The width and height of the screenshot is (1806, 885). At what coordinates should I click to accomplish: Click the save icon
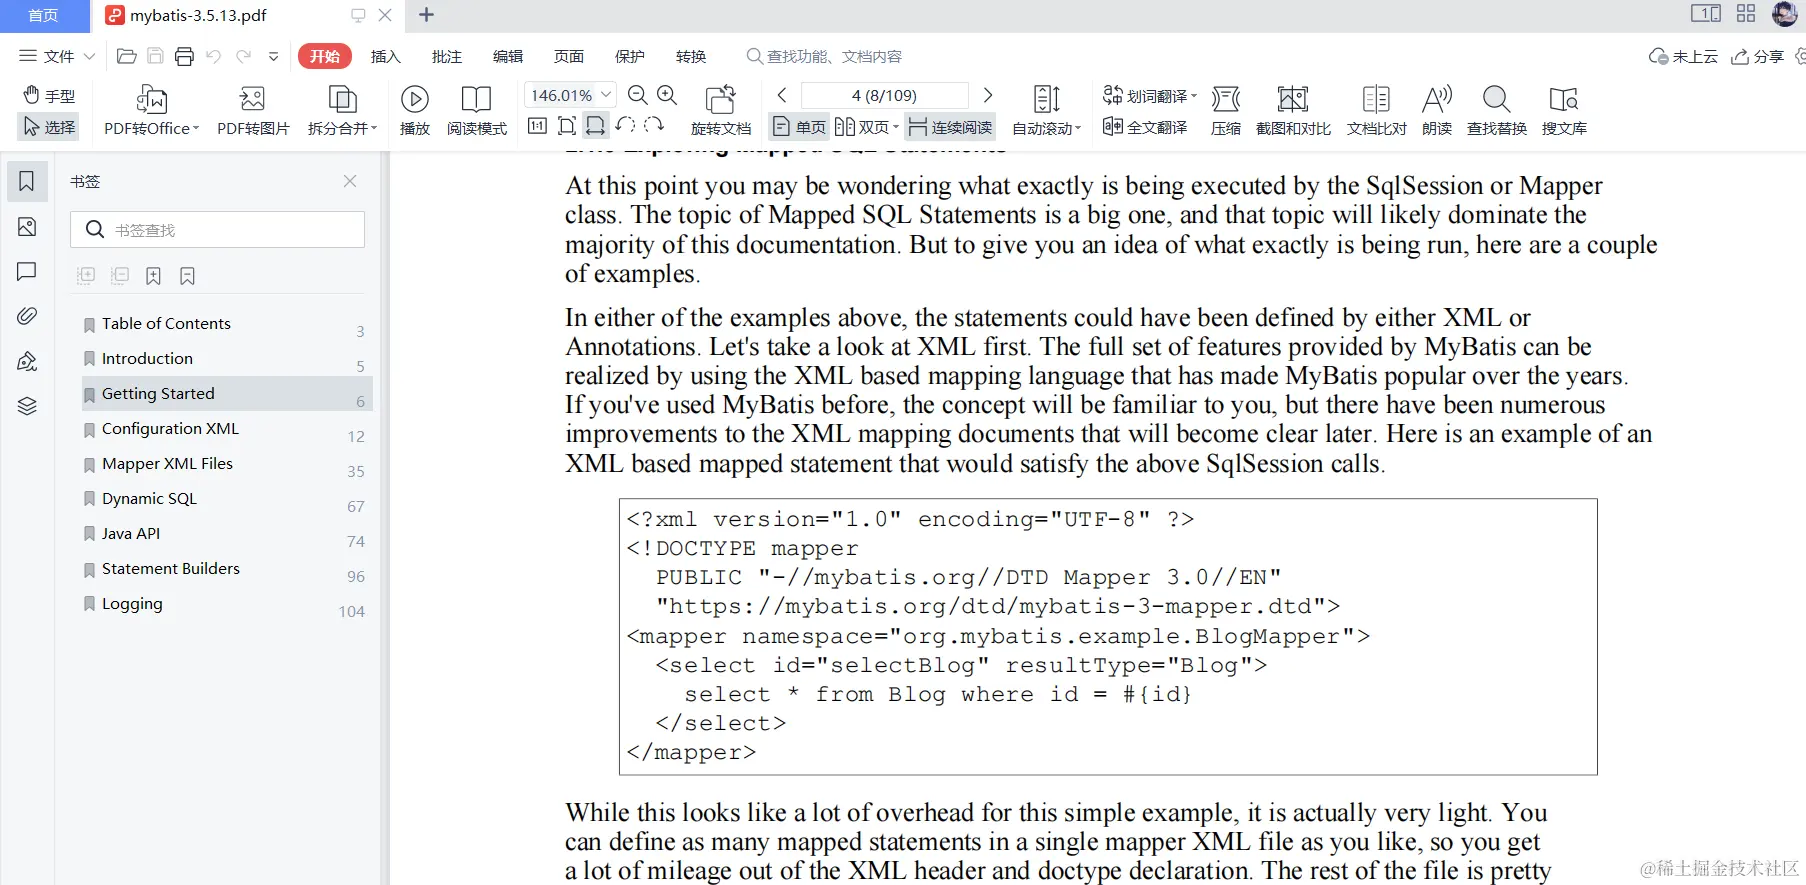[155, 56]
